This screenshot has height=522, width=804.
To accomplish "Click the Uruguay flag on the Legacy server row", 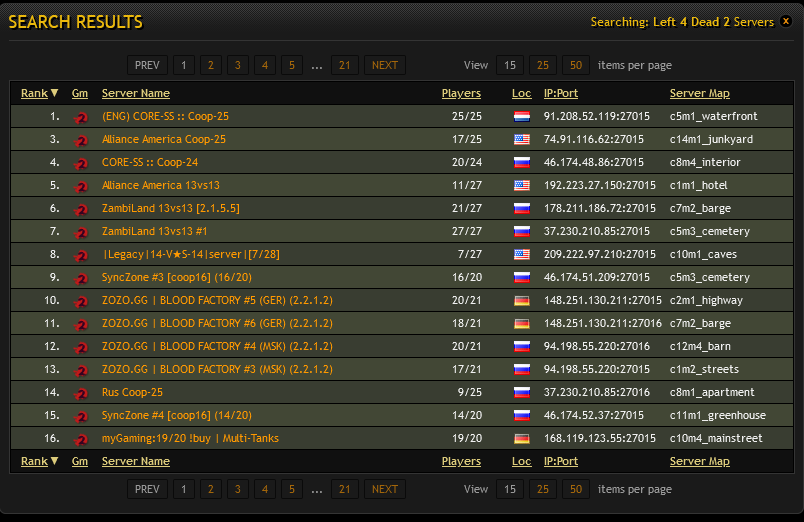I will [x=521, y=254].
